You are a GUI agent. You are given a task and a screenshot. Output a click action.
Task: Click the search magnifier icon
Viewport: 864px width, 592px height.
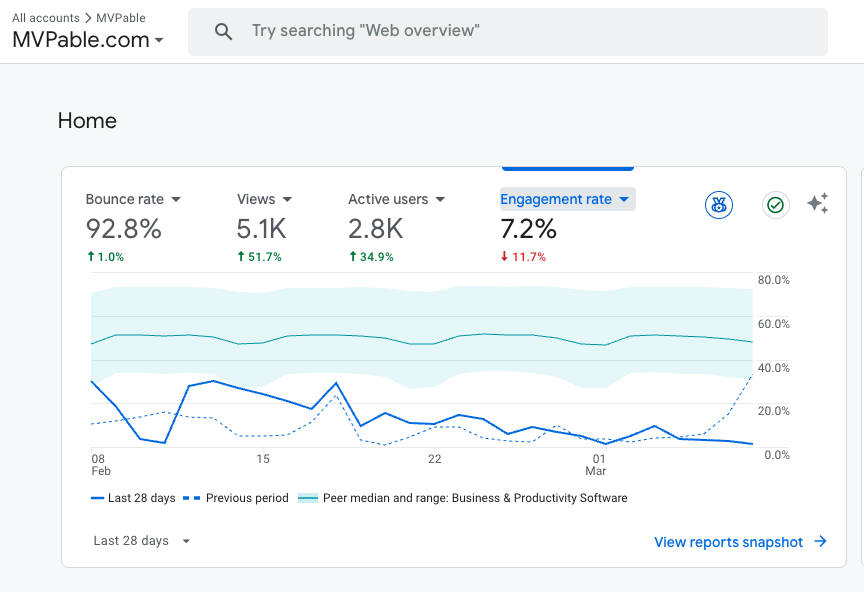[223, 31]
